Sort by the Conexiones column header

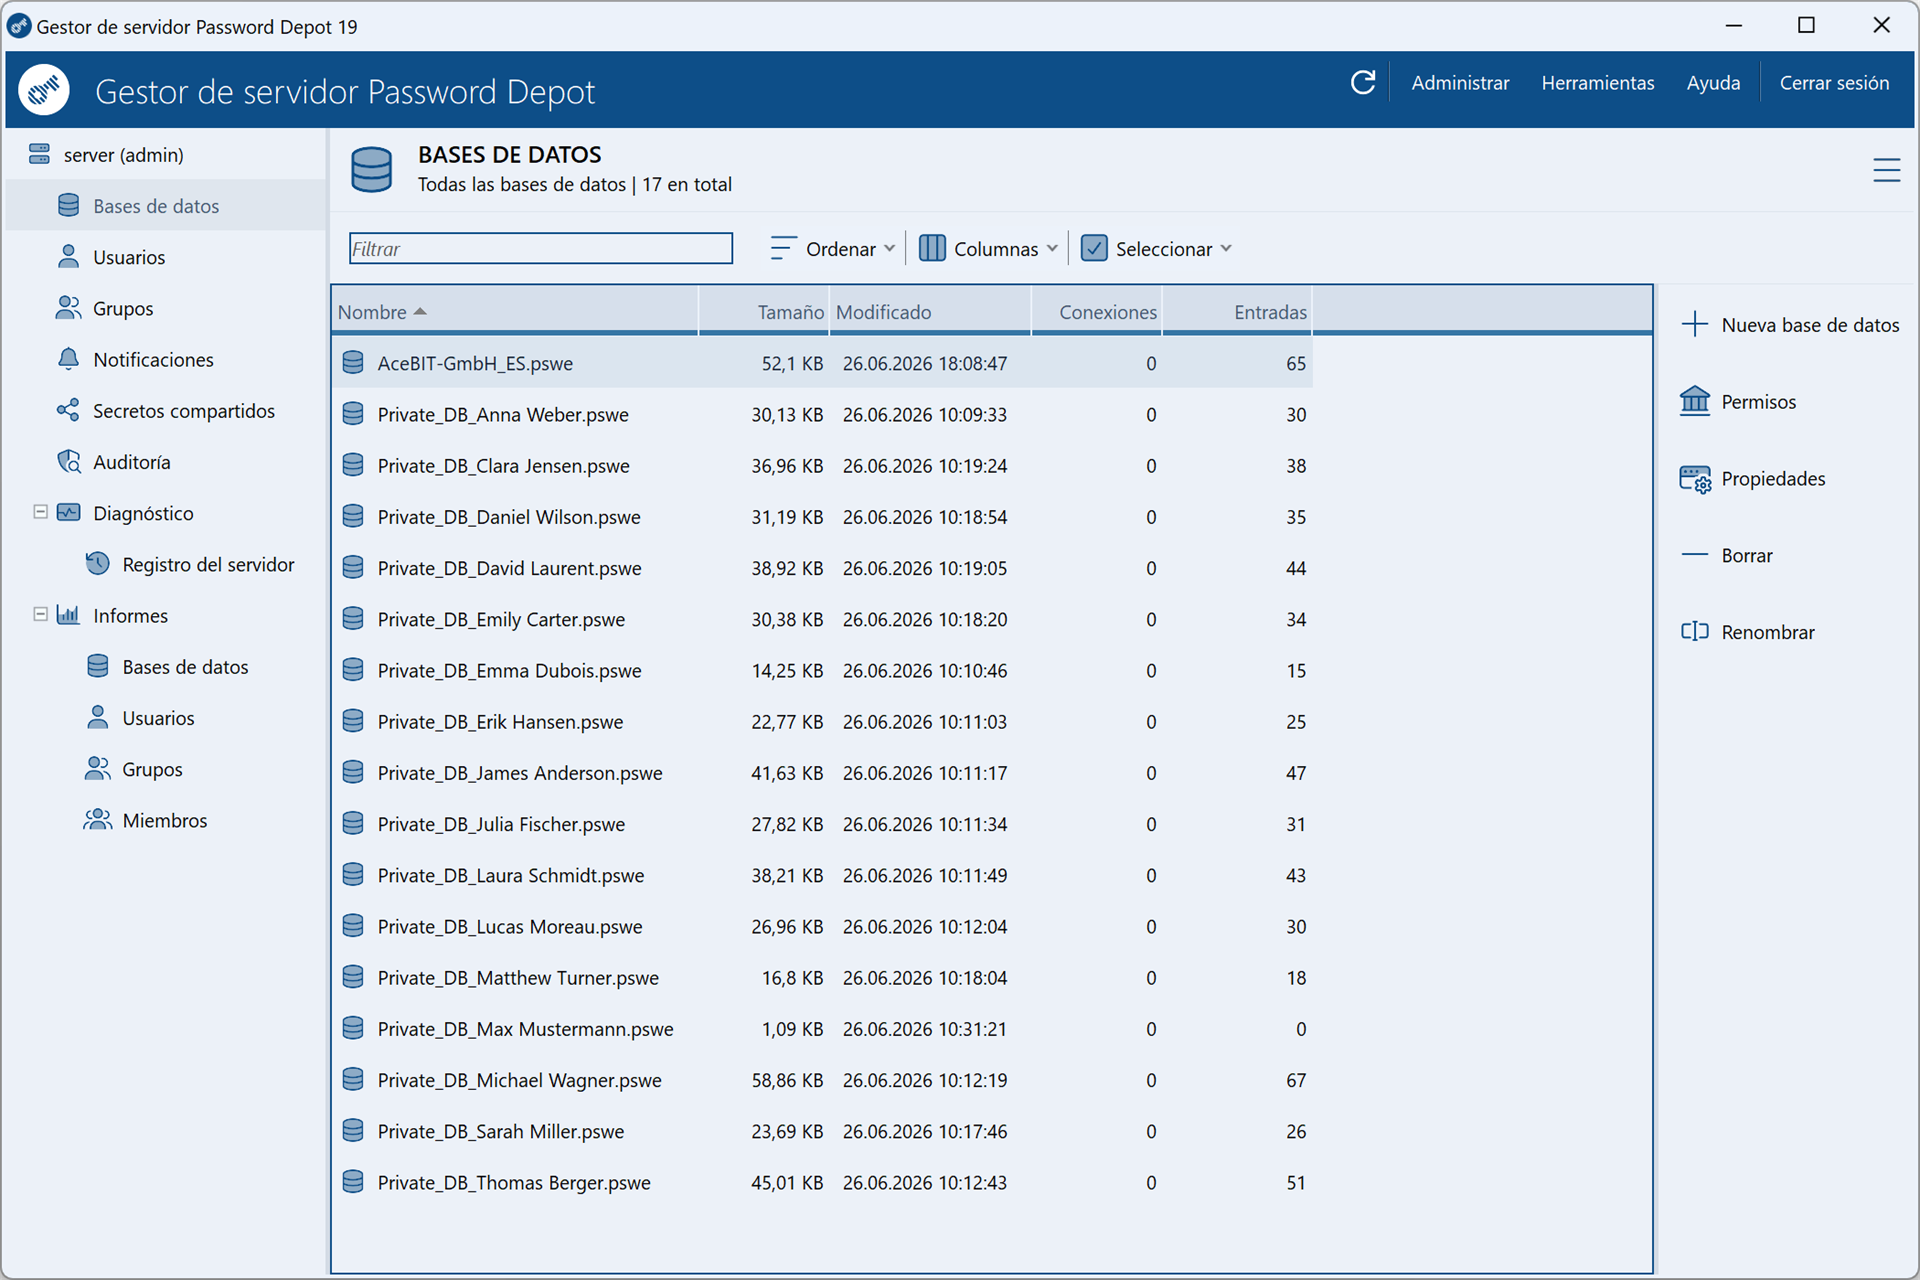pyautogui.click(x=1096, y=312)
